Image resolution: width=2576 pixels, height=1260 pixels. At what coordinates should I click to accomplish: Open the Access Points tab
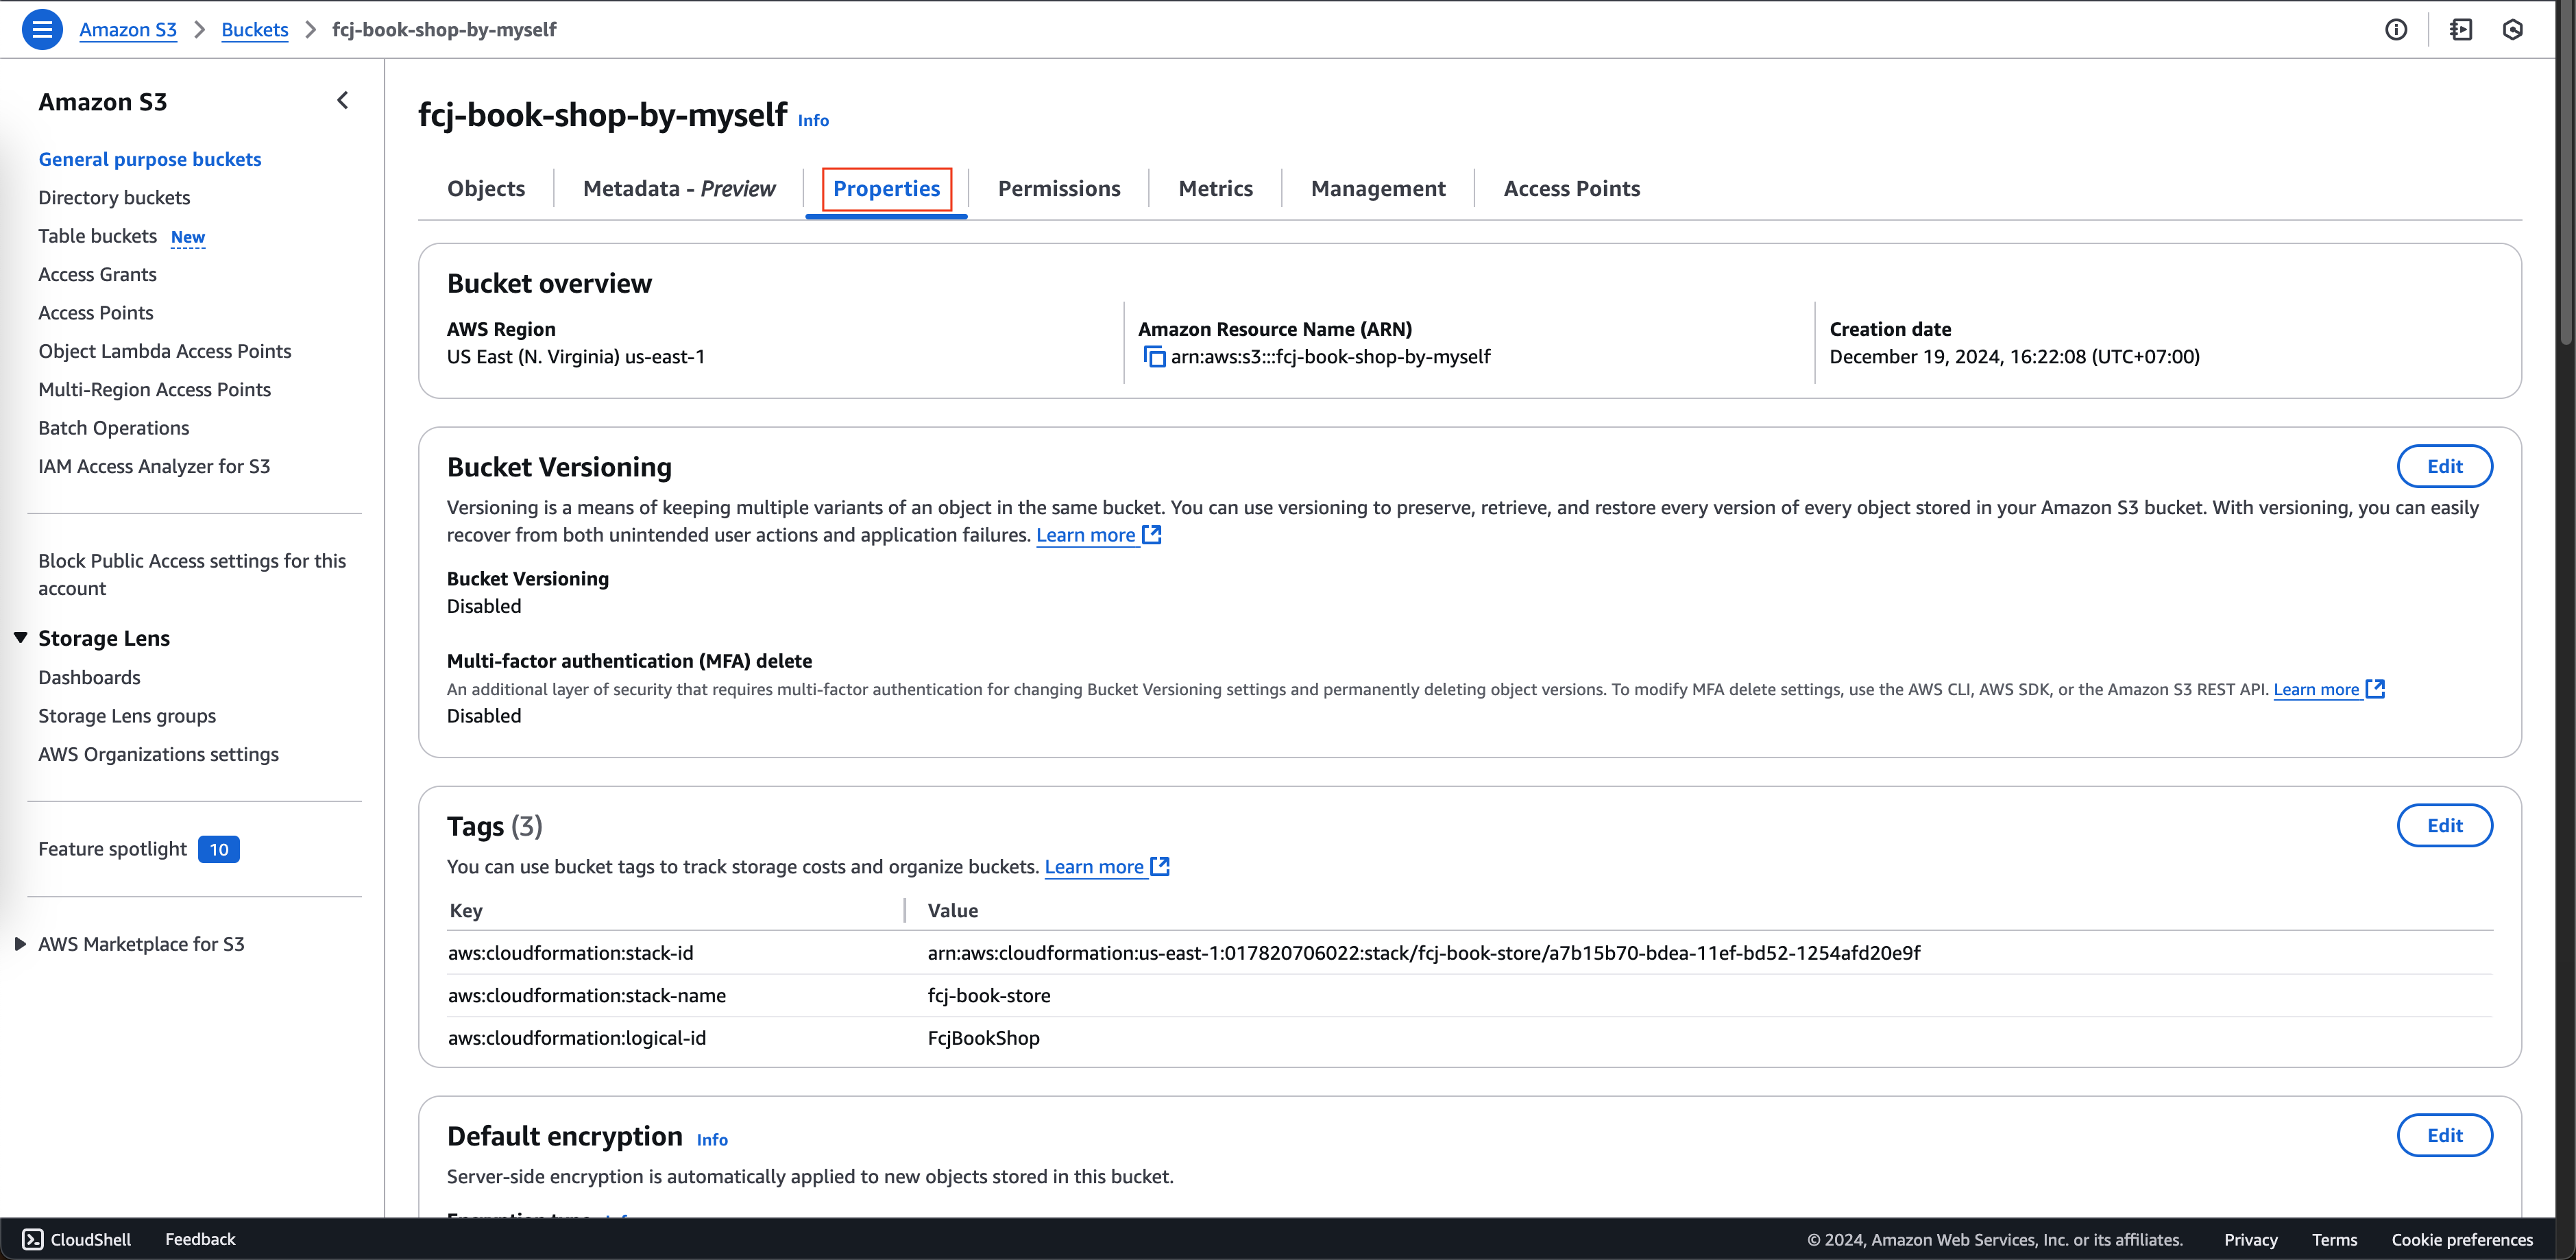pos(1572,188)
